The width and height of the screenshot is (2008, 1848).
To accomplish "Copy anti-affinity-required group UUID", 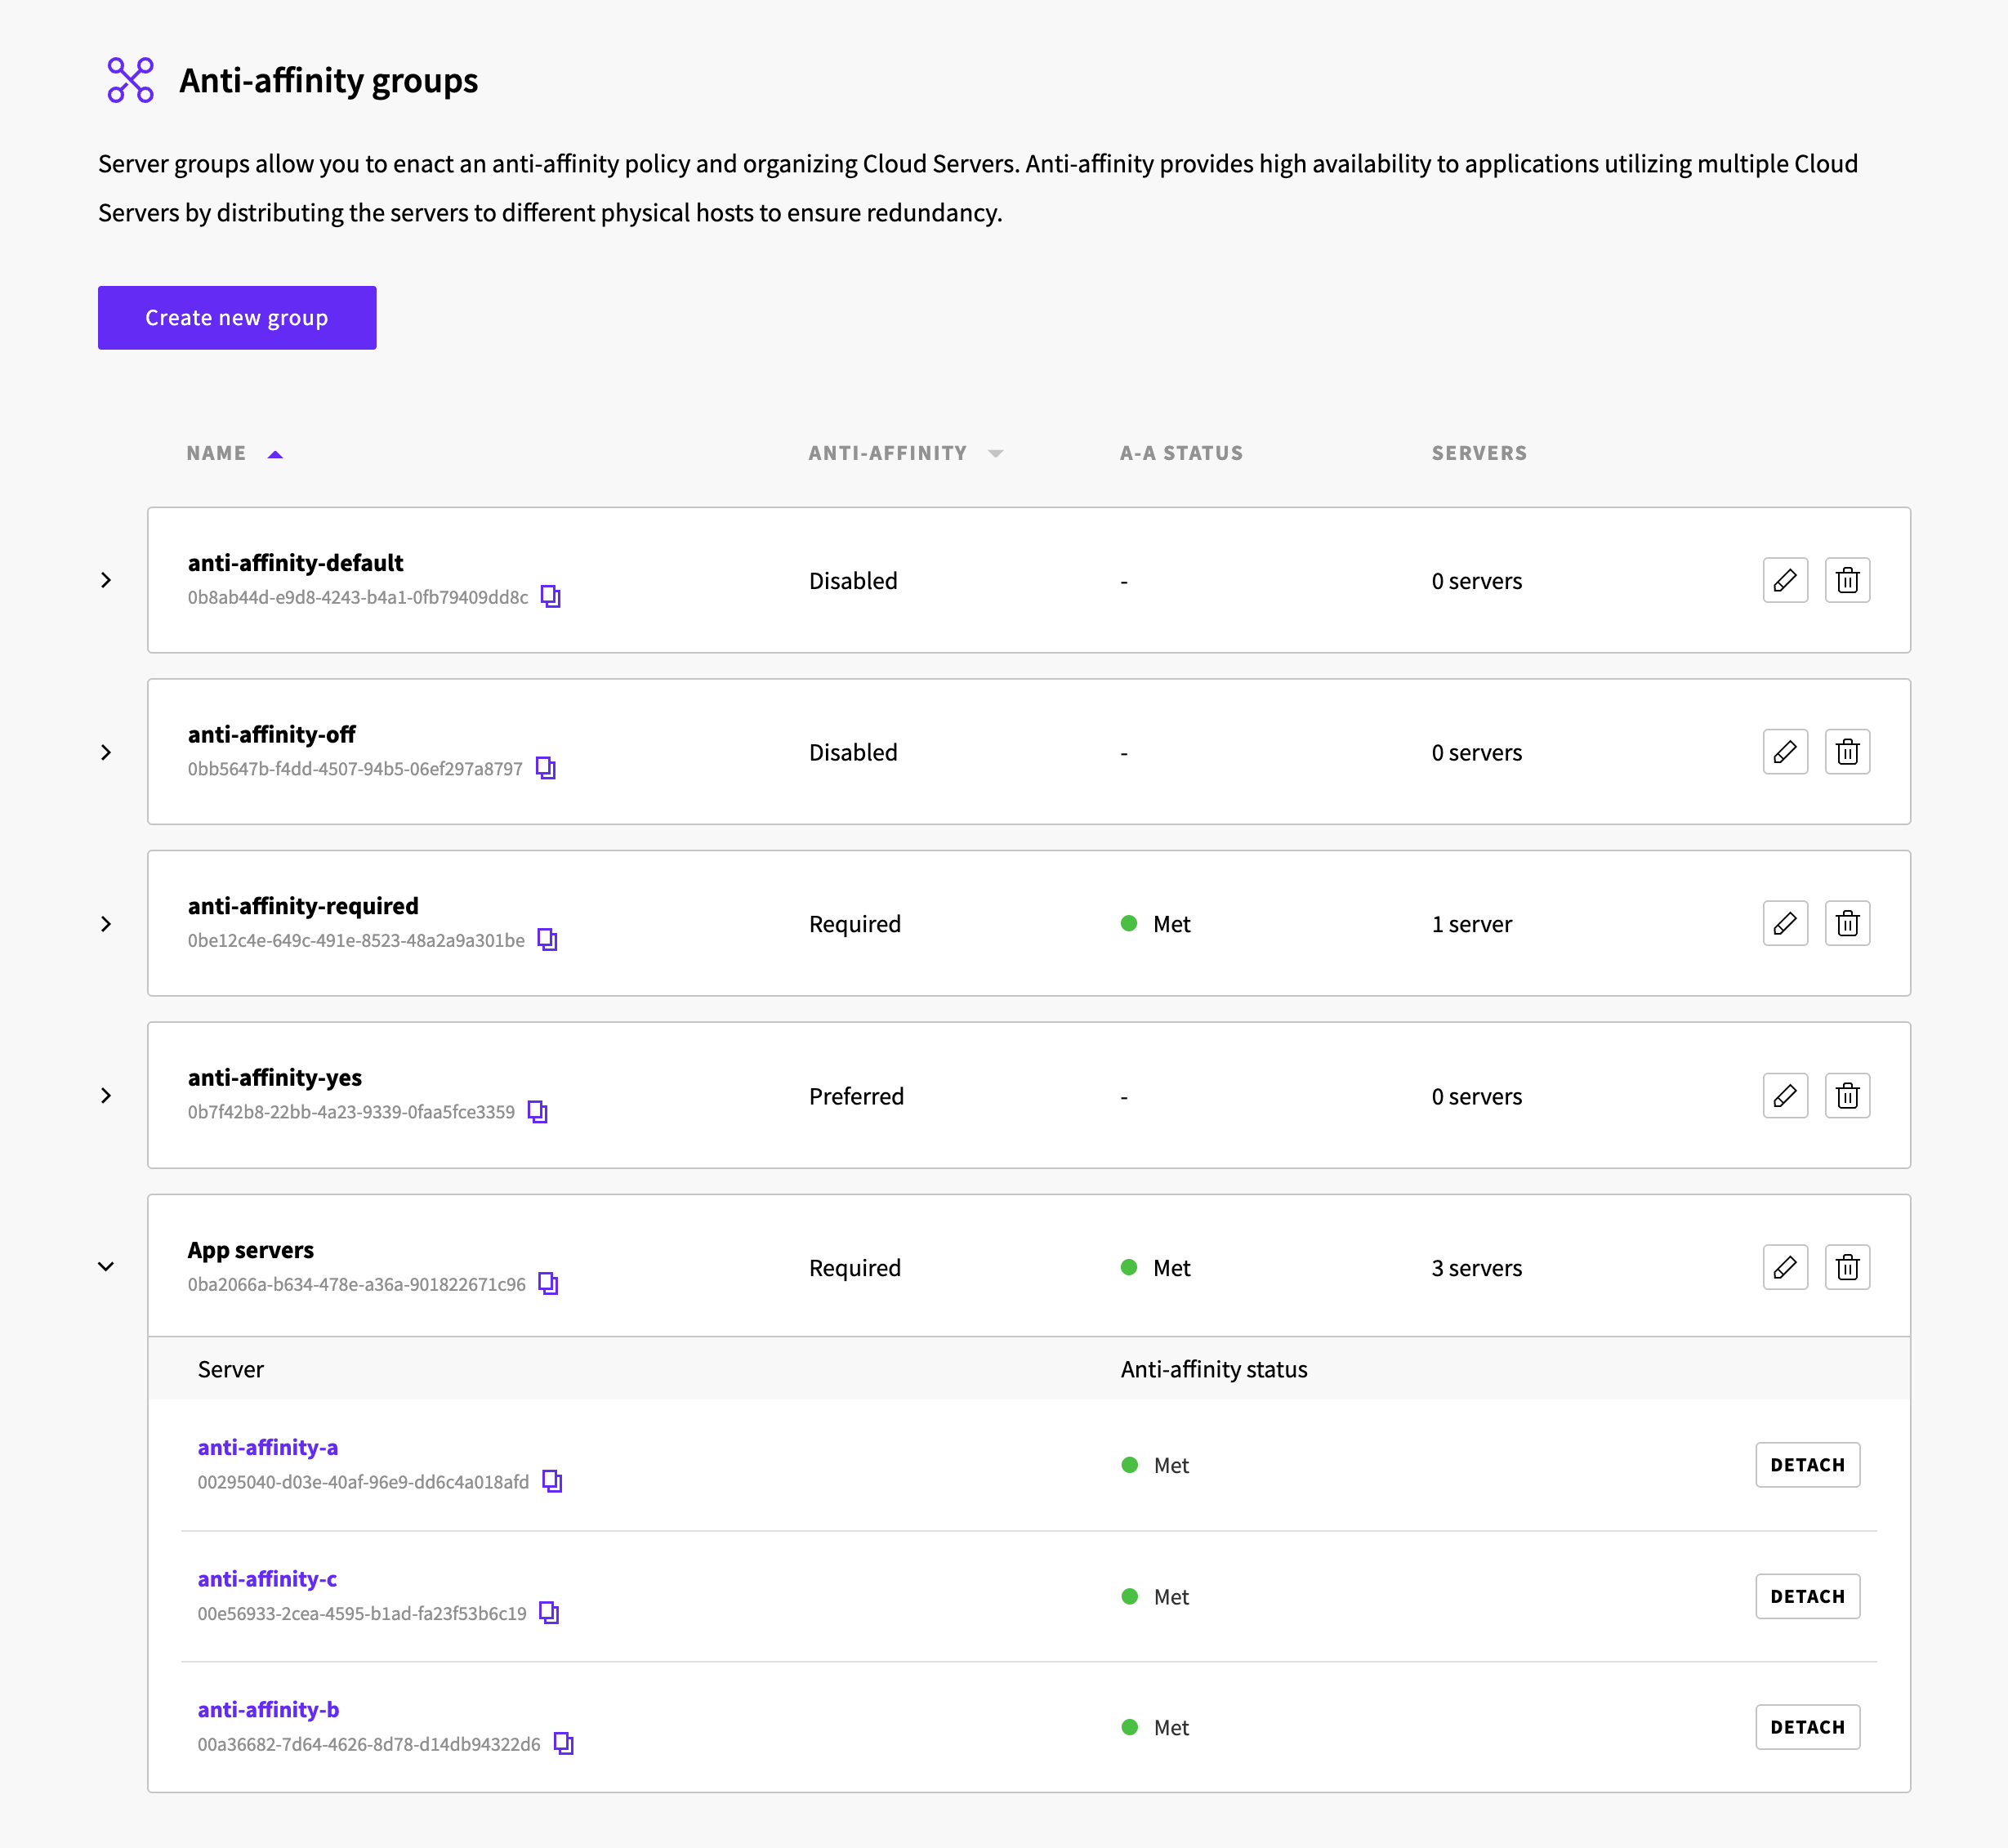I will [x=547, y=940].
